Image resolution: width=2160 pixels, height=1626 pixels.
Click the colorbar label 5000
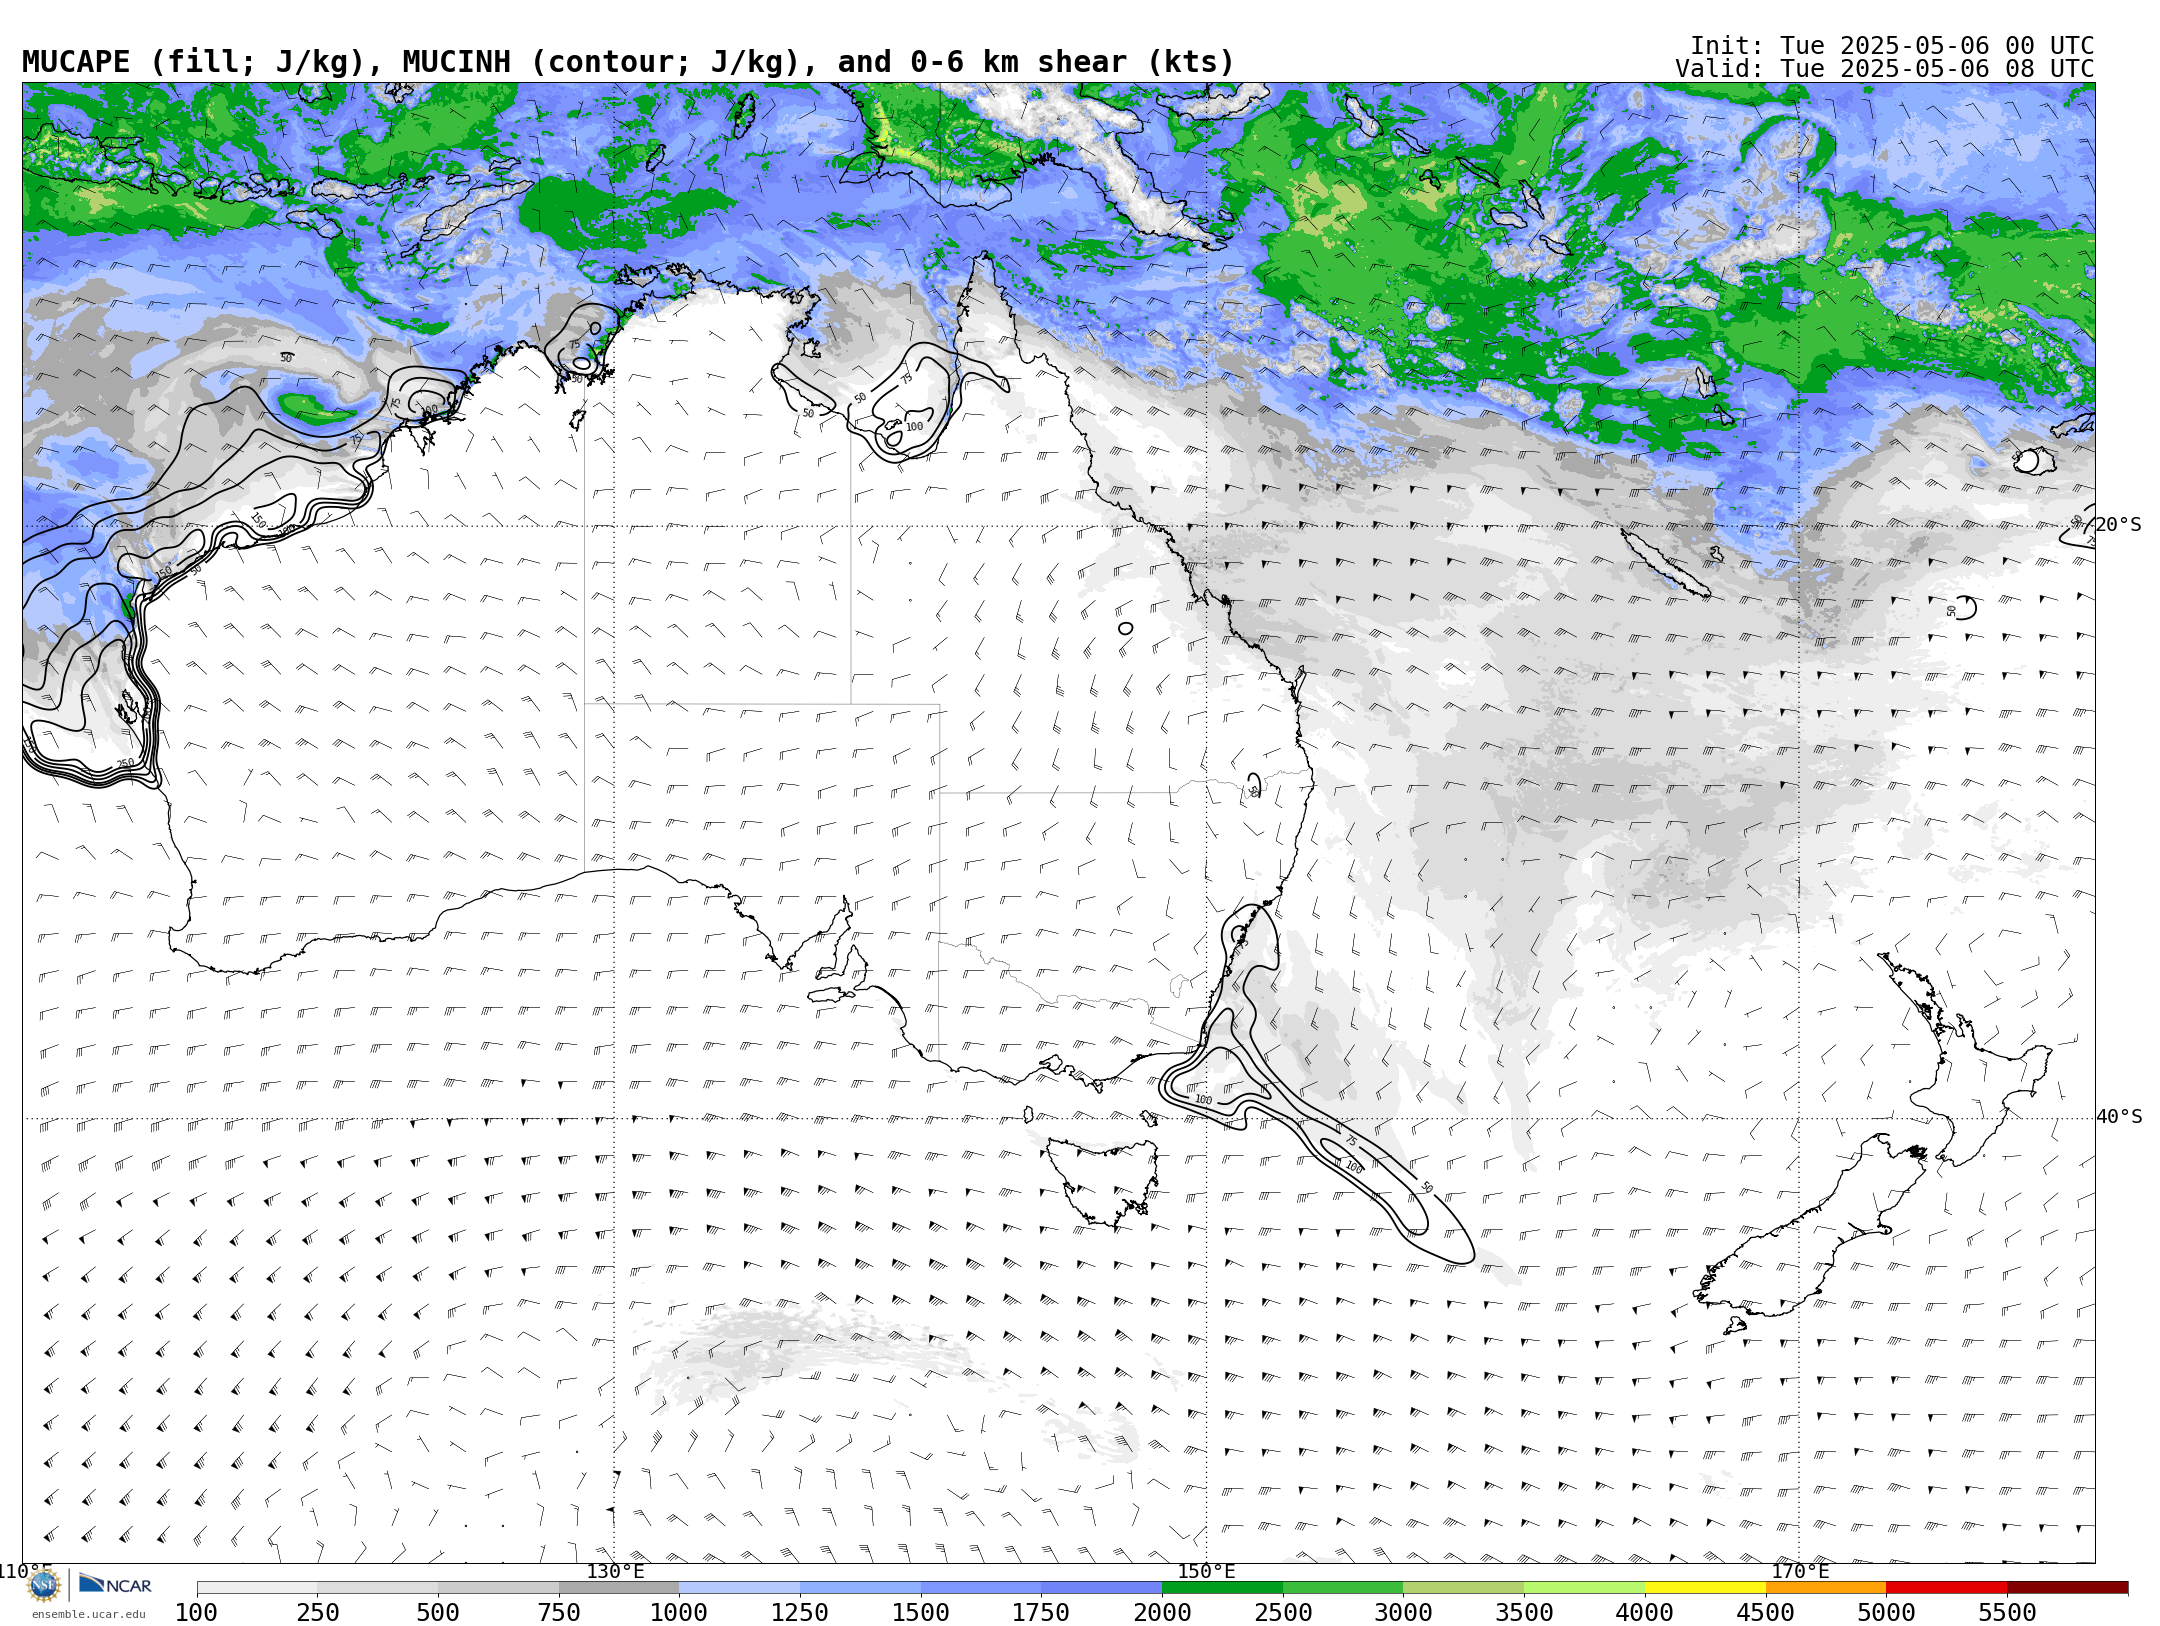tap(1886, 1613)
